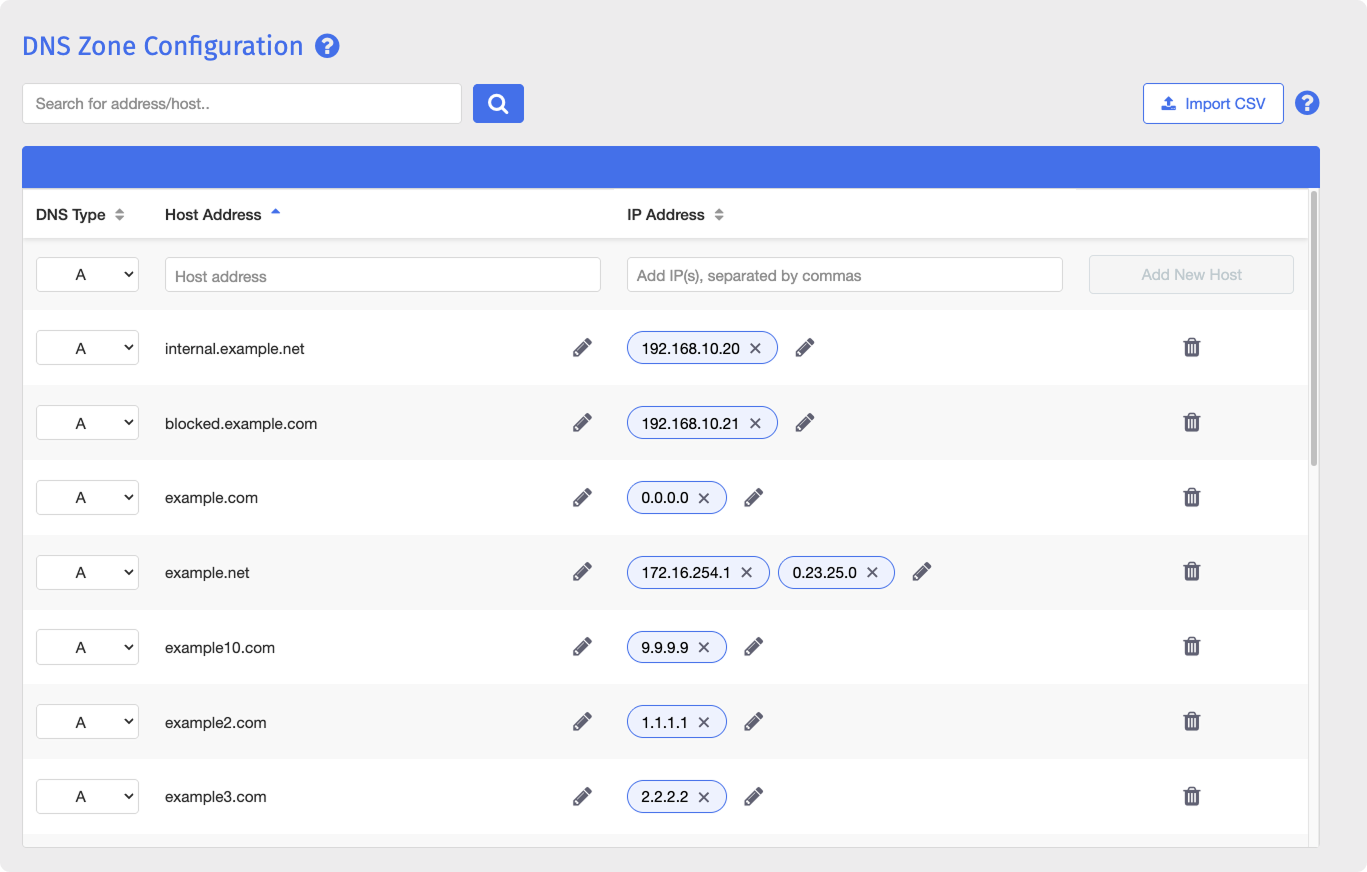
Task: Edit IPs for example2.com row
Action: 754,722
